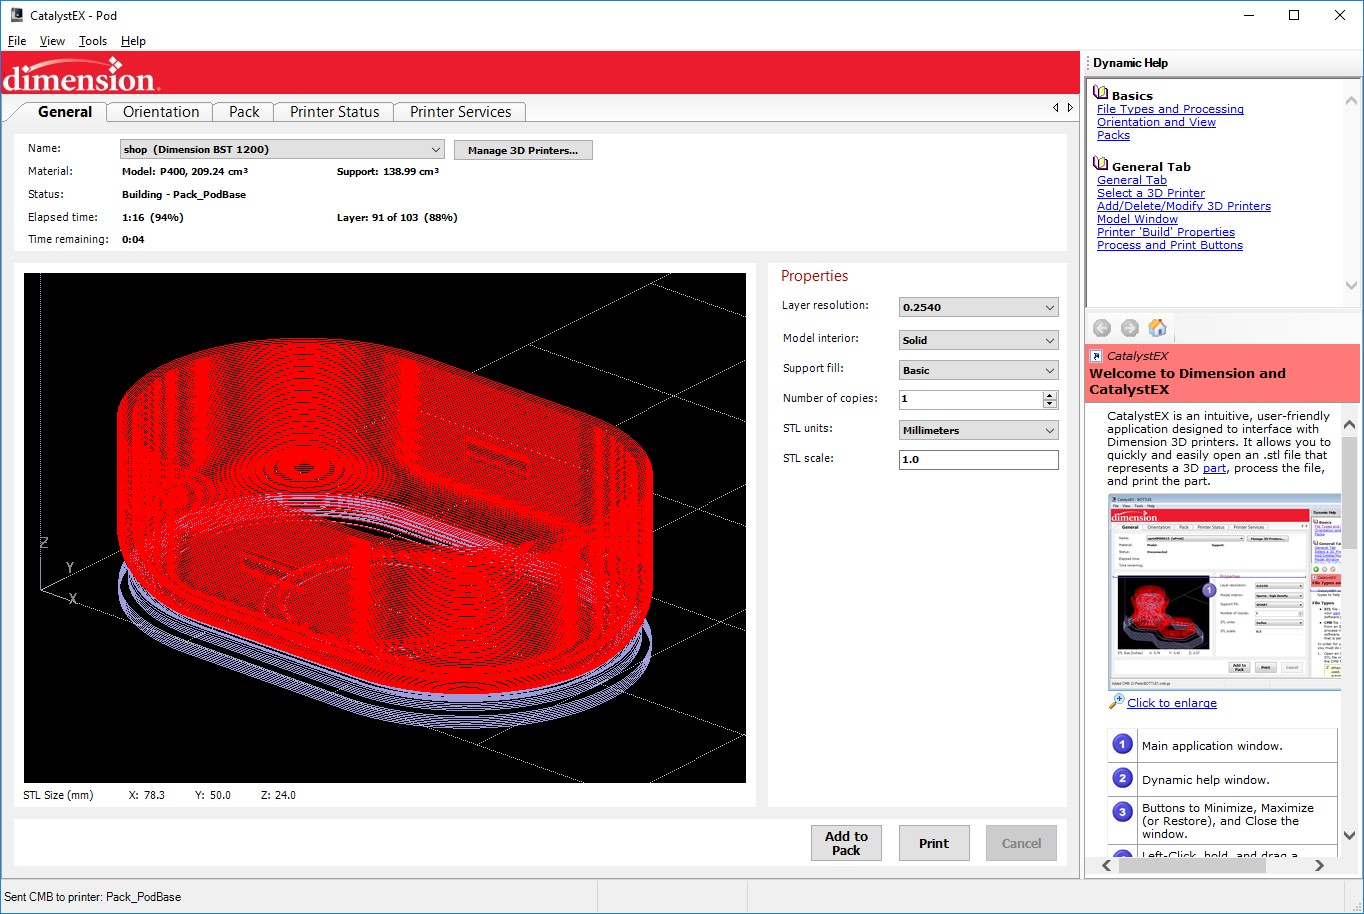Click the Cancel button
Viewport: 1364px width, 914px height.
point(1022,843)
